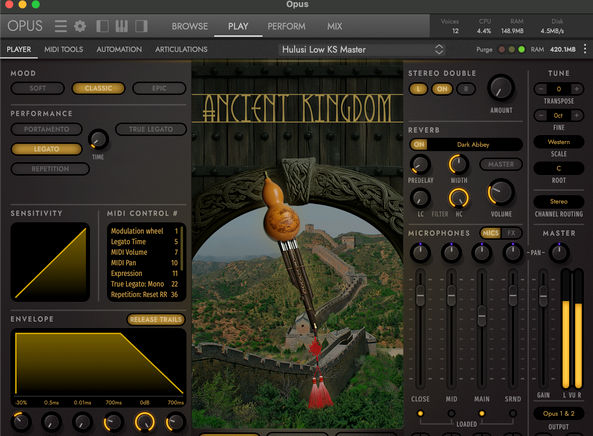Click the Srnd mic pan knob
The width and height of the screenshot is (593, 436).
[513, 253]
